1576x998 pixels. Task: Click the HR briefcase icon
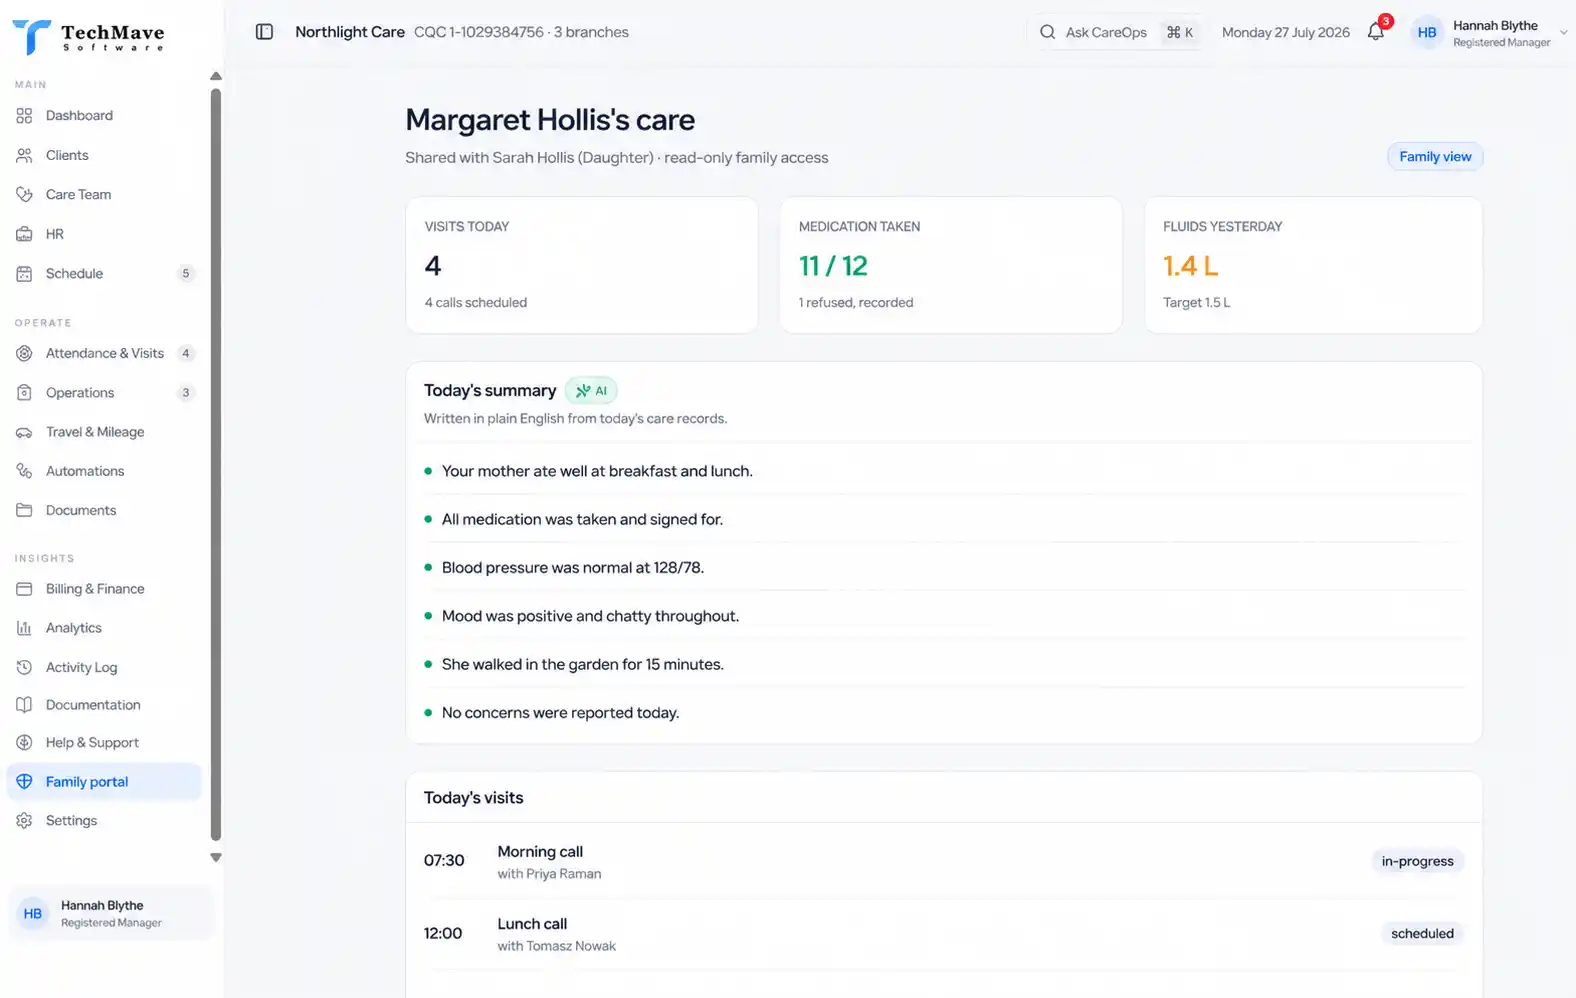[24, 234]
